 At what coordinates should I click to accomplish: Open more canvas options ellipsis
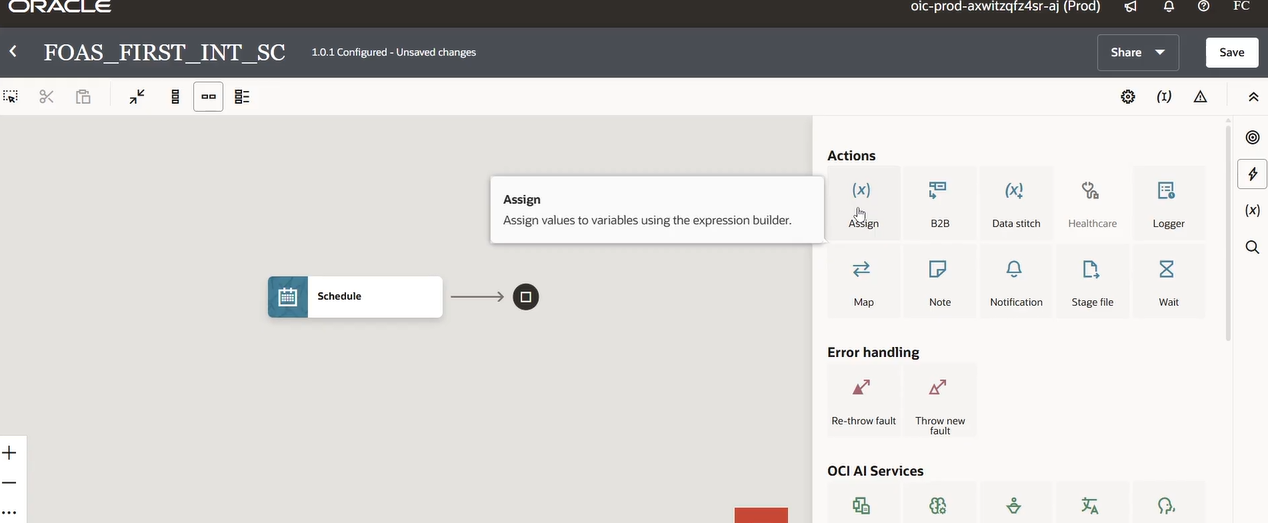(9, 512)
